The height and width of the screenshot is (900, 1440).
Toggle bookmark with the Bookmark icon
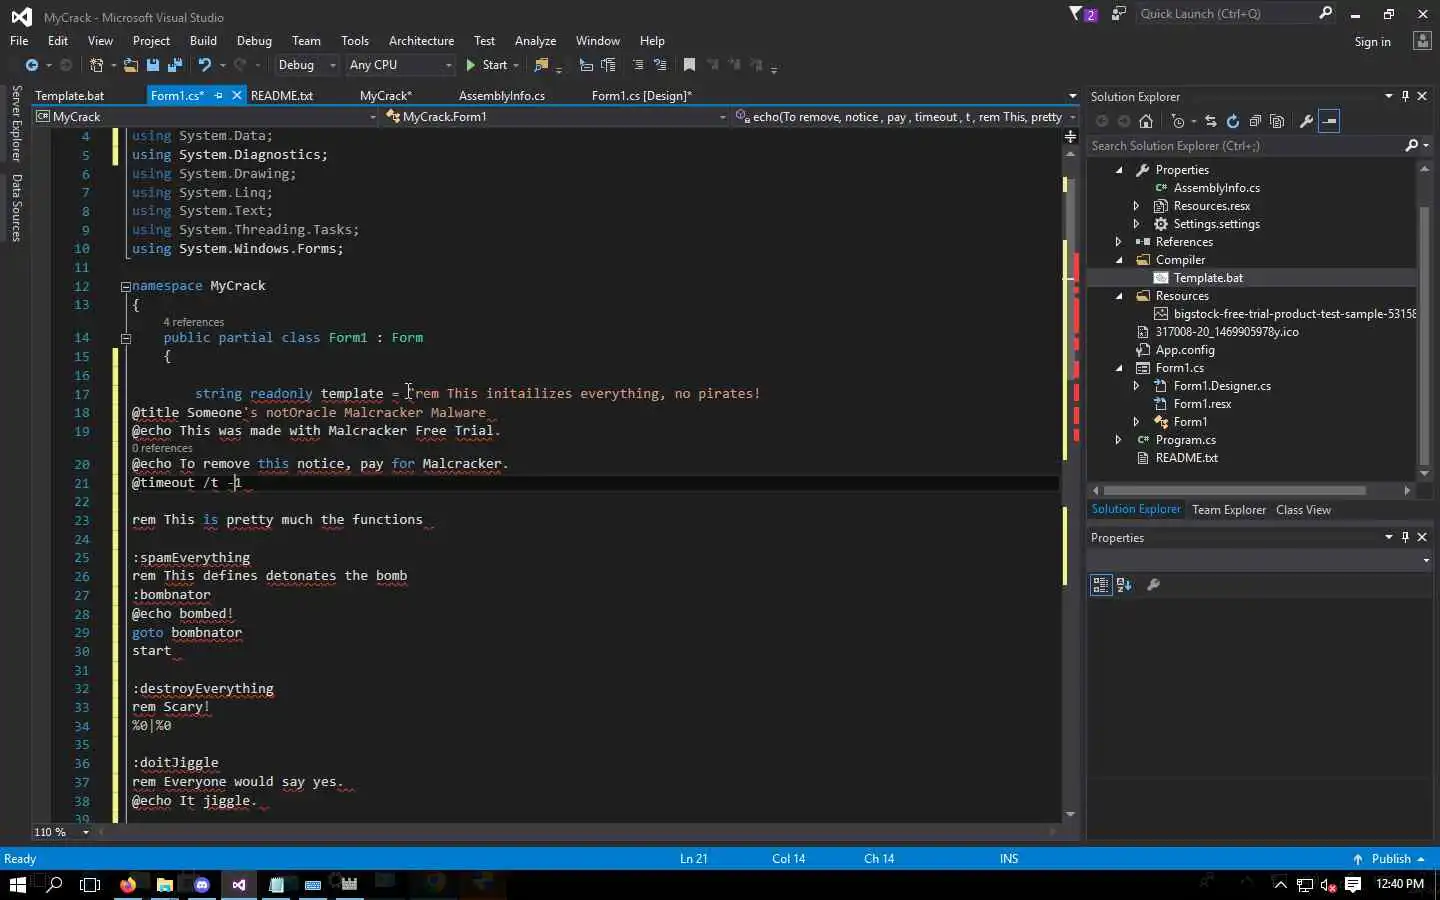coord(689,65)
